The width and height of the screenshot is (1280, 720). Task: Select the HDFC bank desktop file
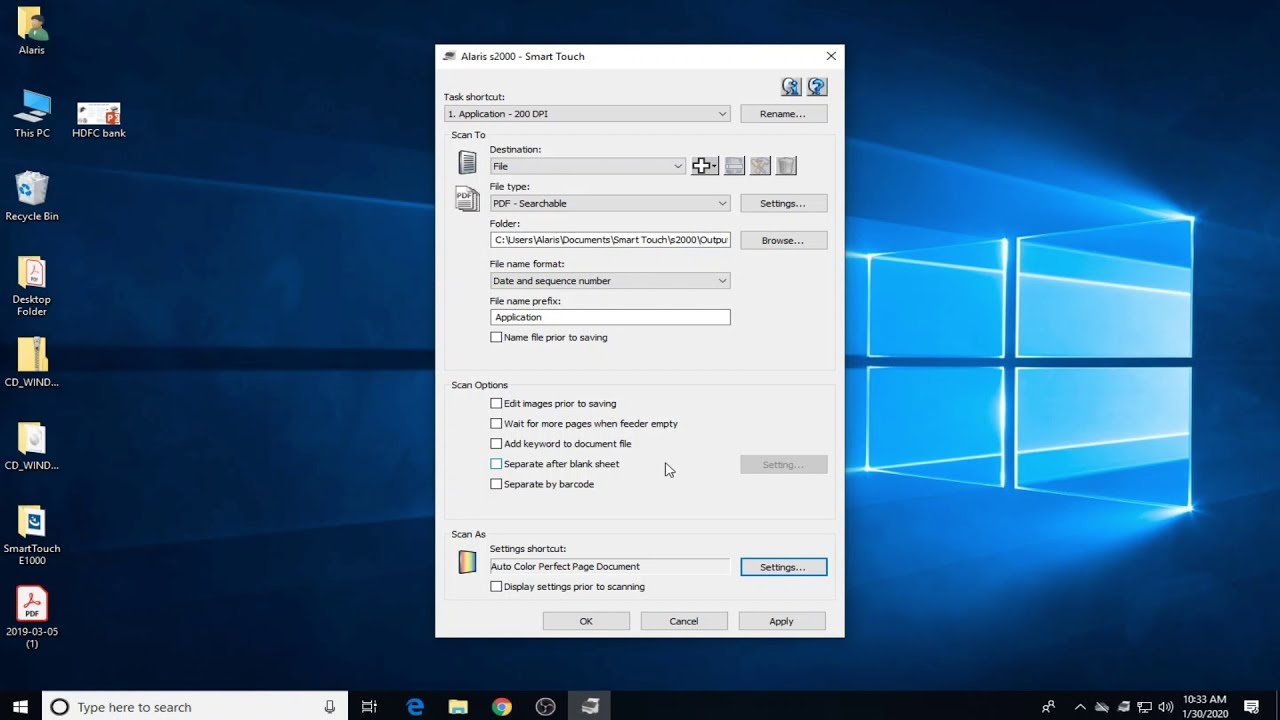pos(99,120)
